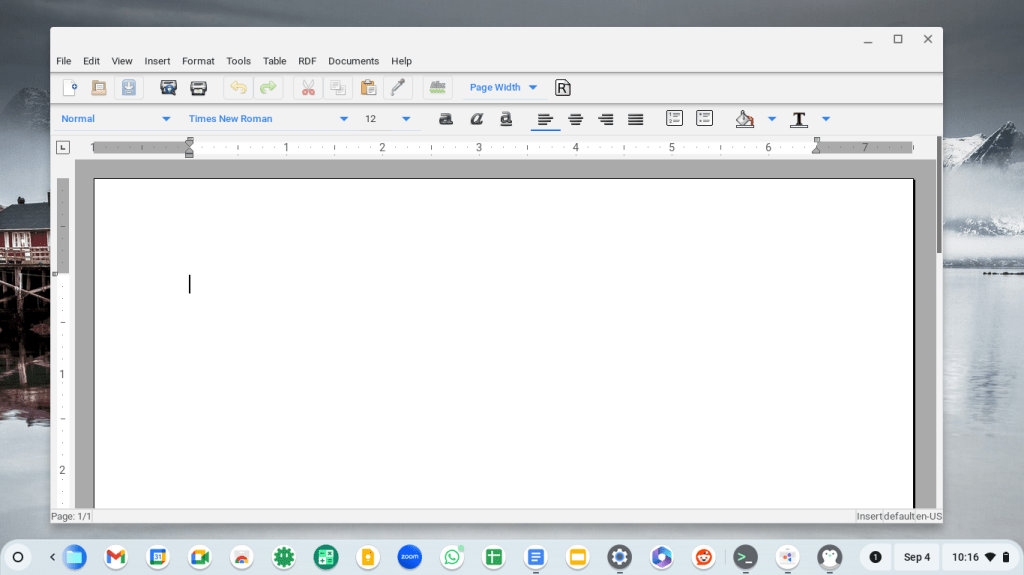1024x575 pixels.
Task: Open the Format menu
Action: tap(198, 61)
